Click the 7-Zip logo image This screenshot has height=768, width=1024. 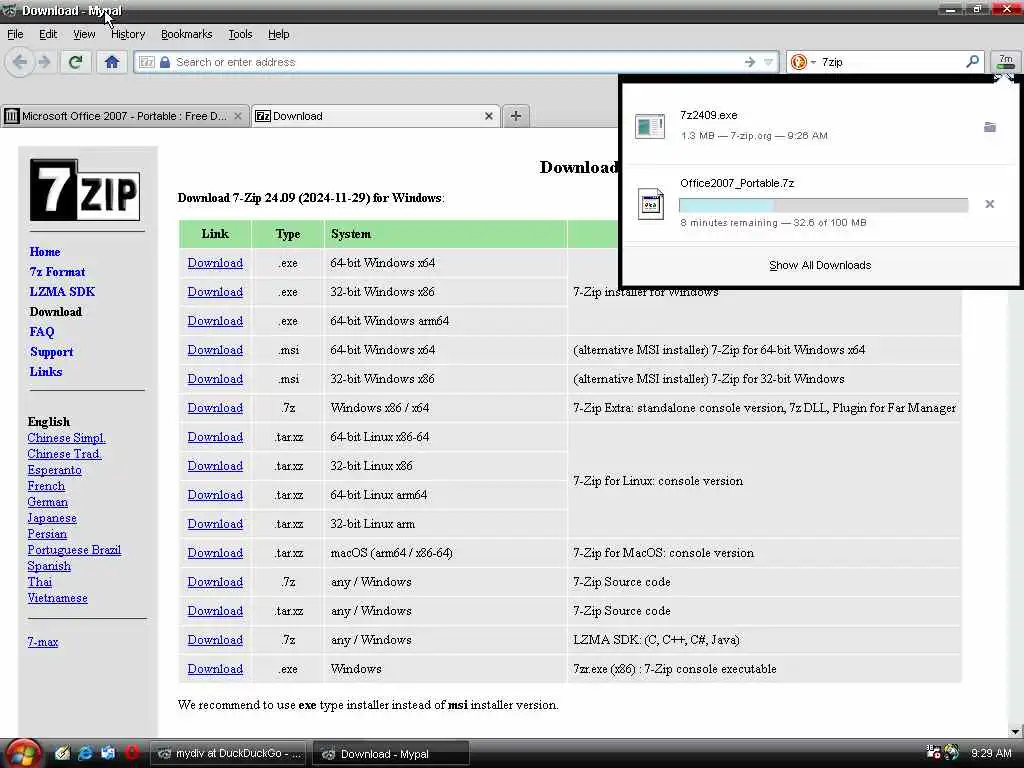coord(85,190)
